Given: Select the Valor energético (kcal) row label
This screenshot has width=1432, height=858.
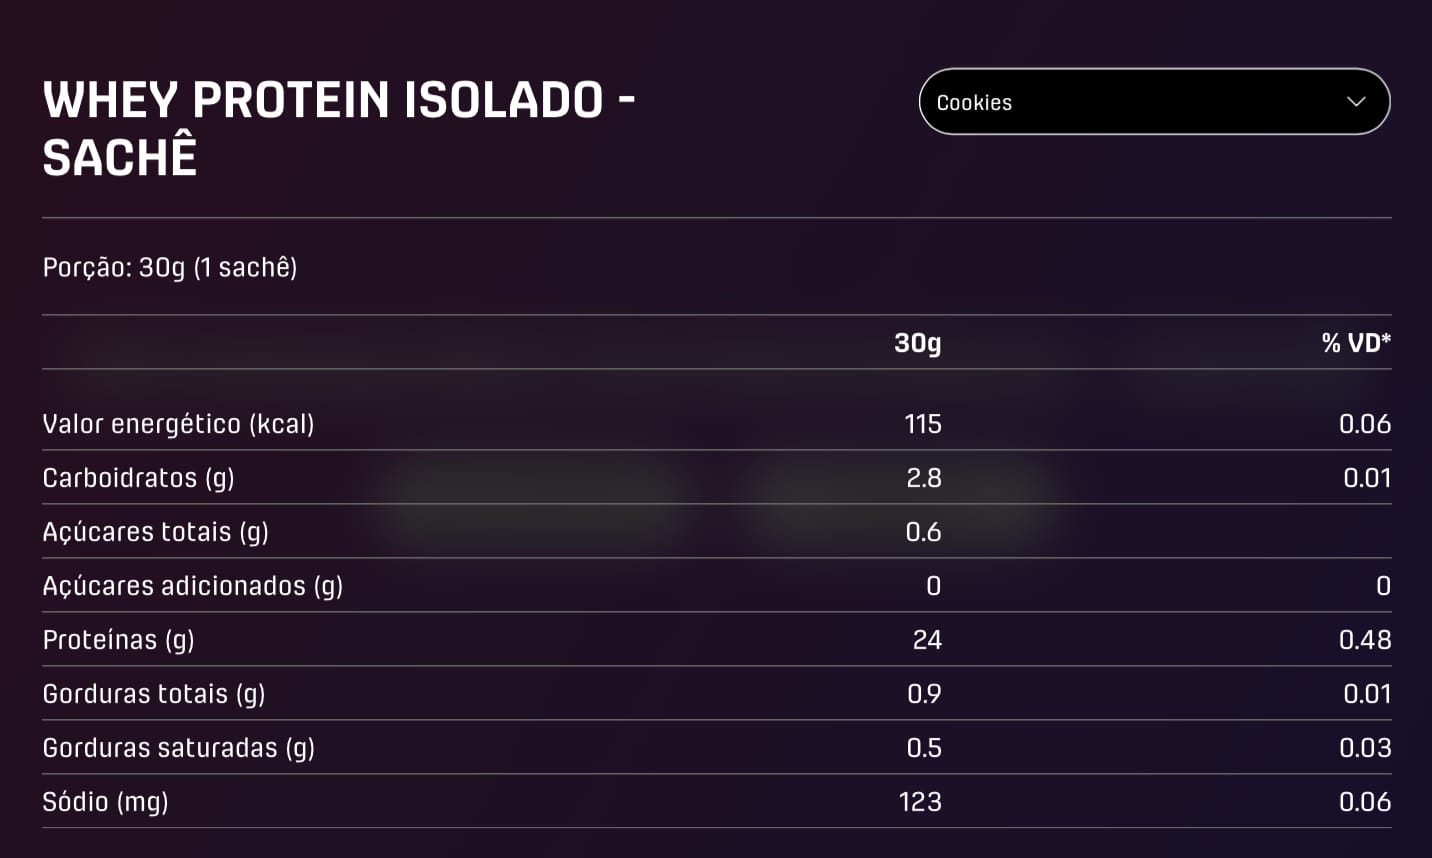Looking at the screenshot, I should tap(178, 424).
